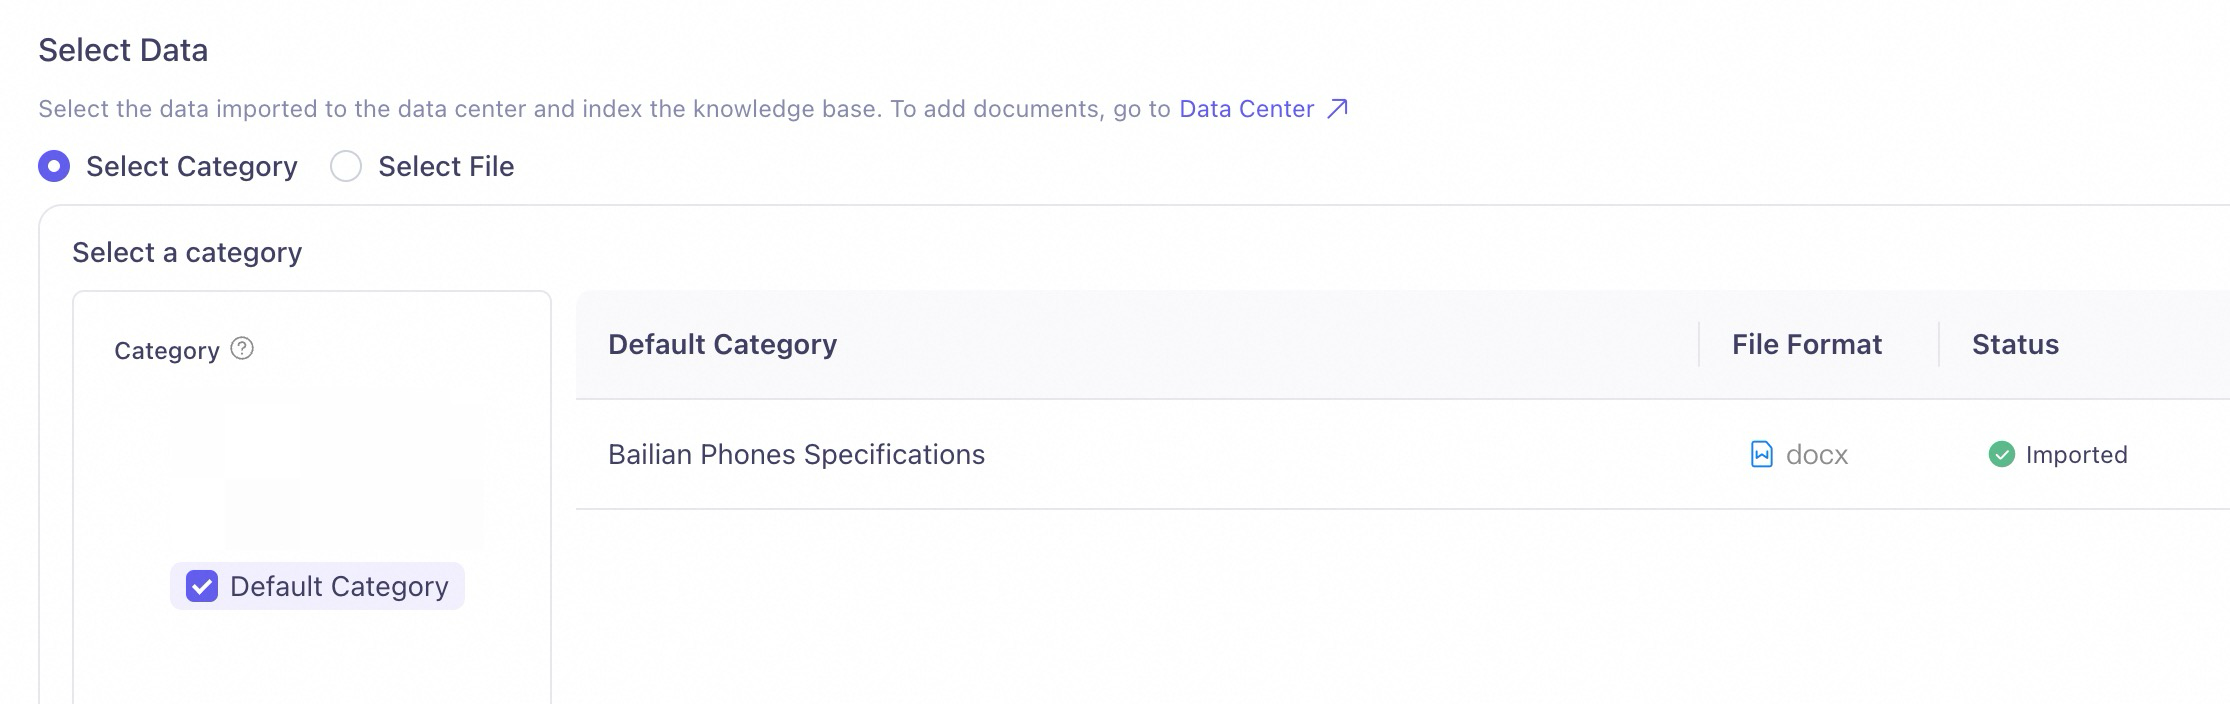Screen dimensions: 2230x704
Task: Click the Bailian Phones Specifications file name
Action: 796,454
